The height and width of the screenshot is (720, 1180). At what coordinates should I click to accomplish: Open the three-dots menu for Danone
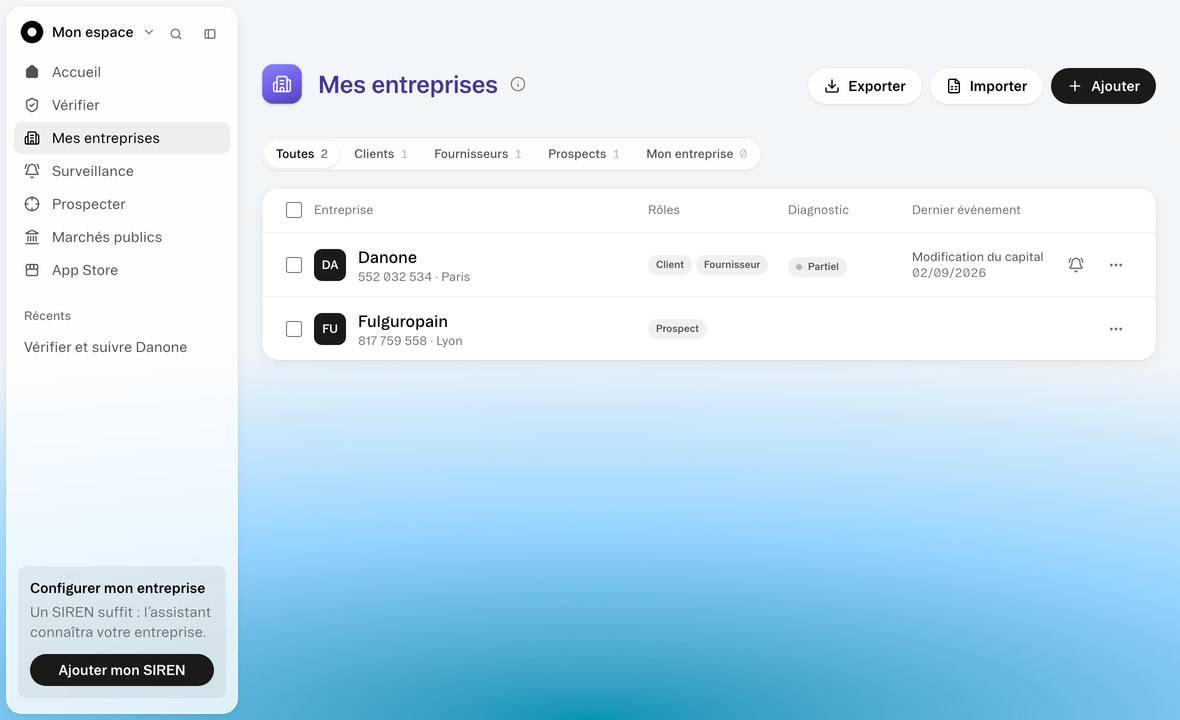click(1116, 265)
